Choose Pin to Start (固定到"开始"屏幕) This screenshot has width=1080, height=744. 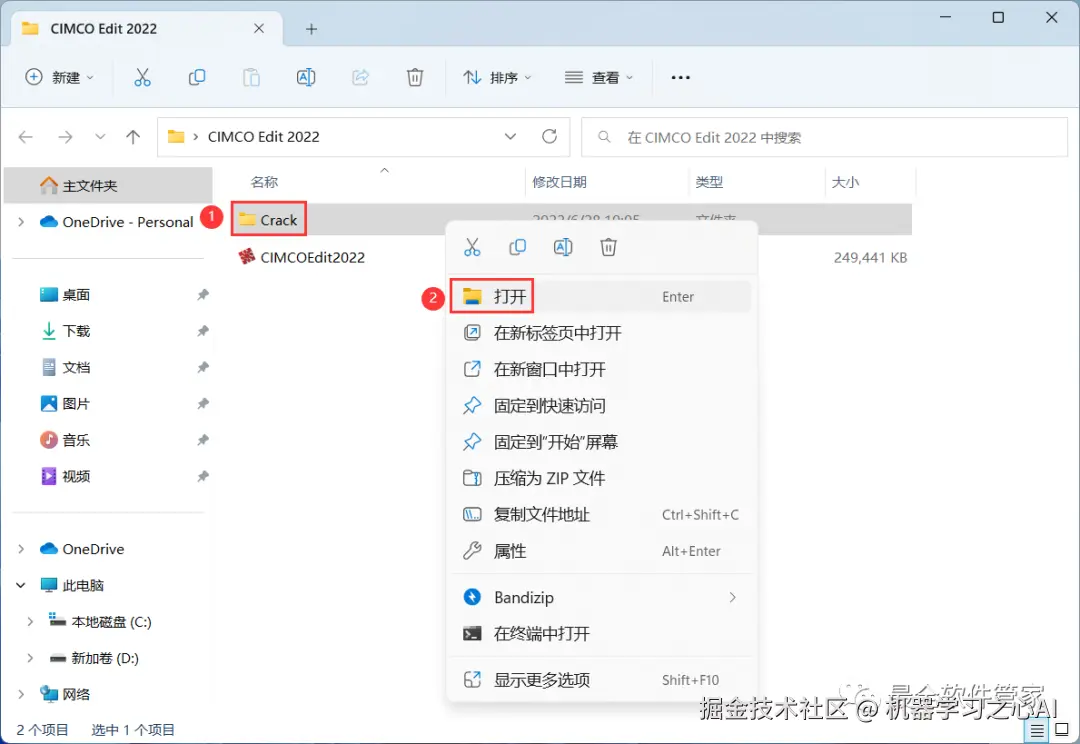[600, 442]
